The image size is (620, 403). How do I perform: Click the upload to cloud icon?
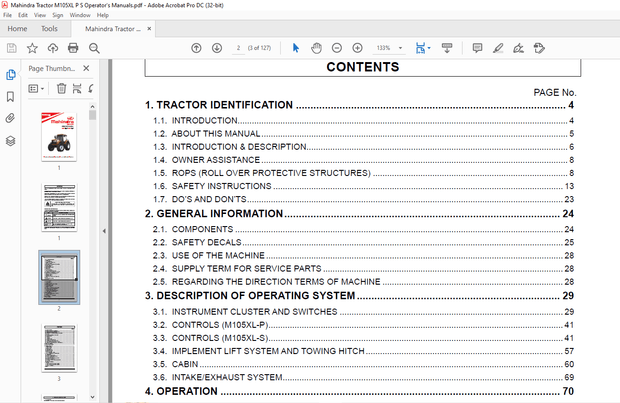(53, 48)
